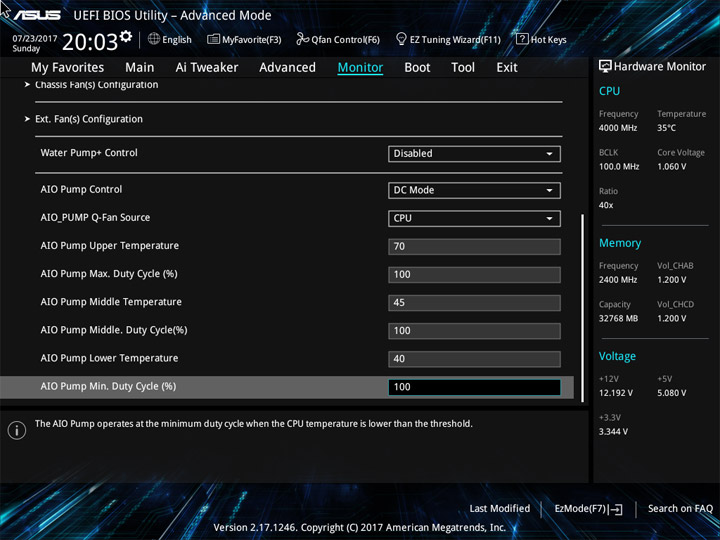Click the 4000 MHz CPU frequency value
The height and width of the screenshot is (540, 720).
618,128
